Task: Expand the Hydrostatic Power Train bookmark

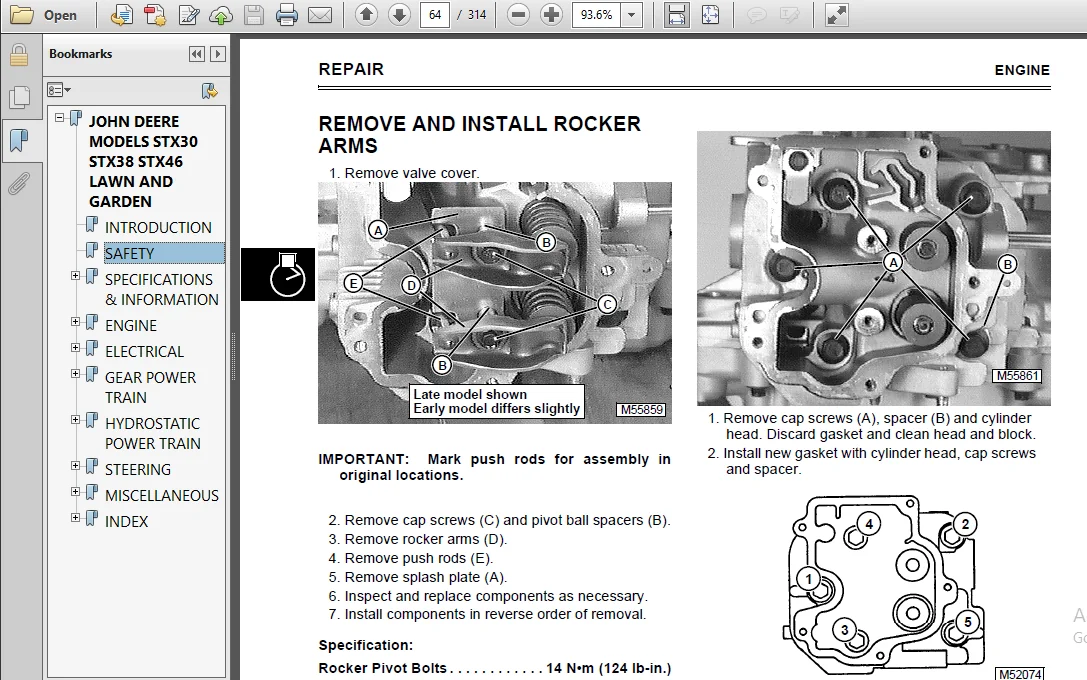Action: [76, 420]
